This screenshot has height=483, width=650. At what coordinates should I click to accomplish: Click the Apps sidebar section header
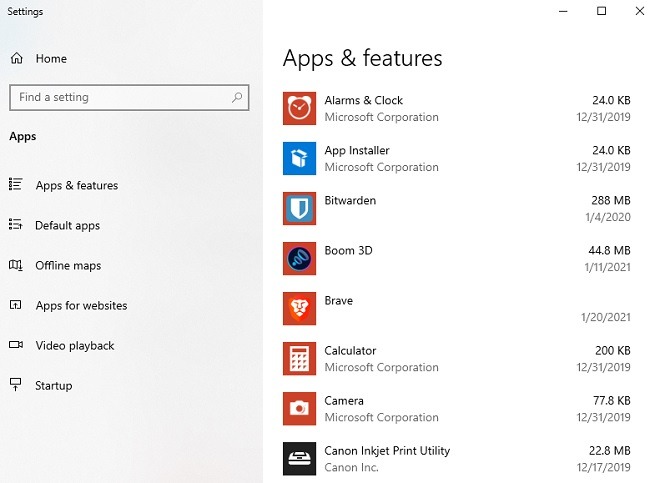coord(23,136)
